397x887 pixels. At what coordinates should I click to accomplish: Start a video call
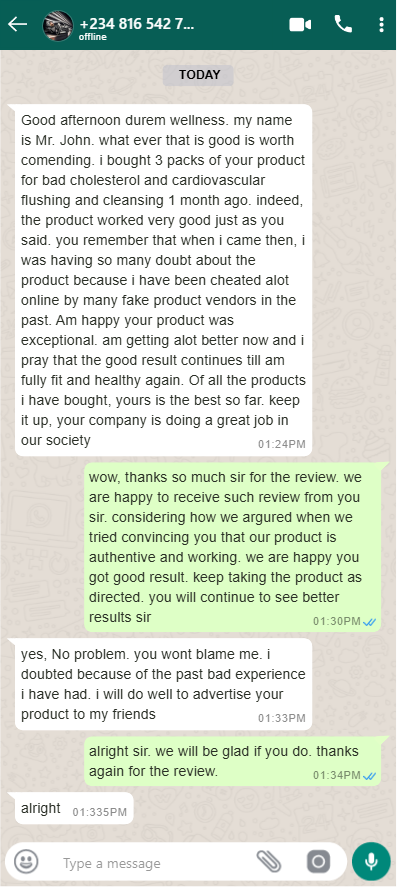[x=300, y=25]
